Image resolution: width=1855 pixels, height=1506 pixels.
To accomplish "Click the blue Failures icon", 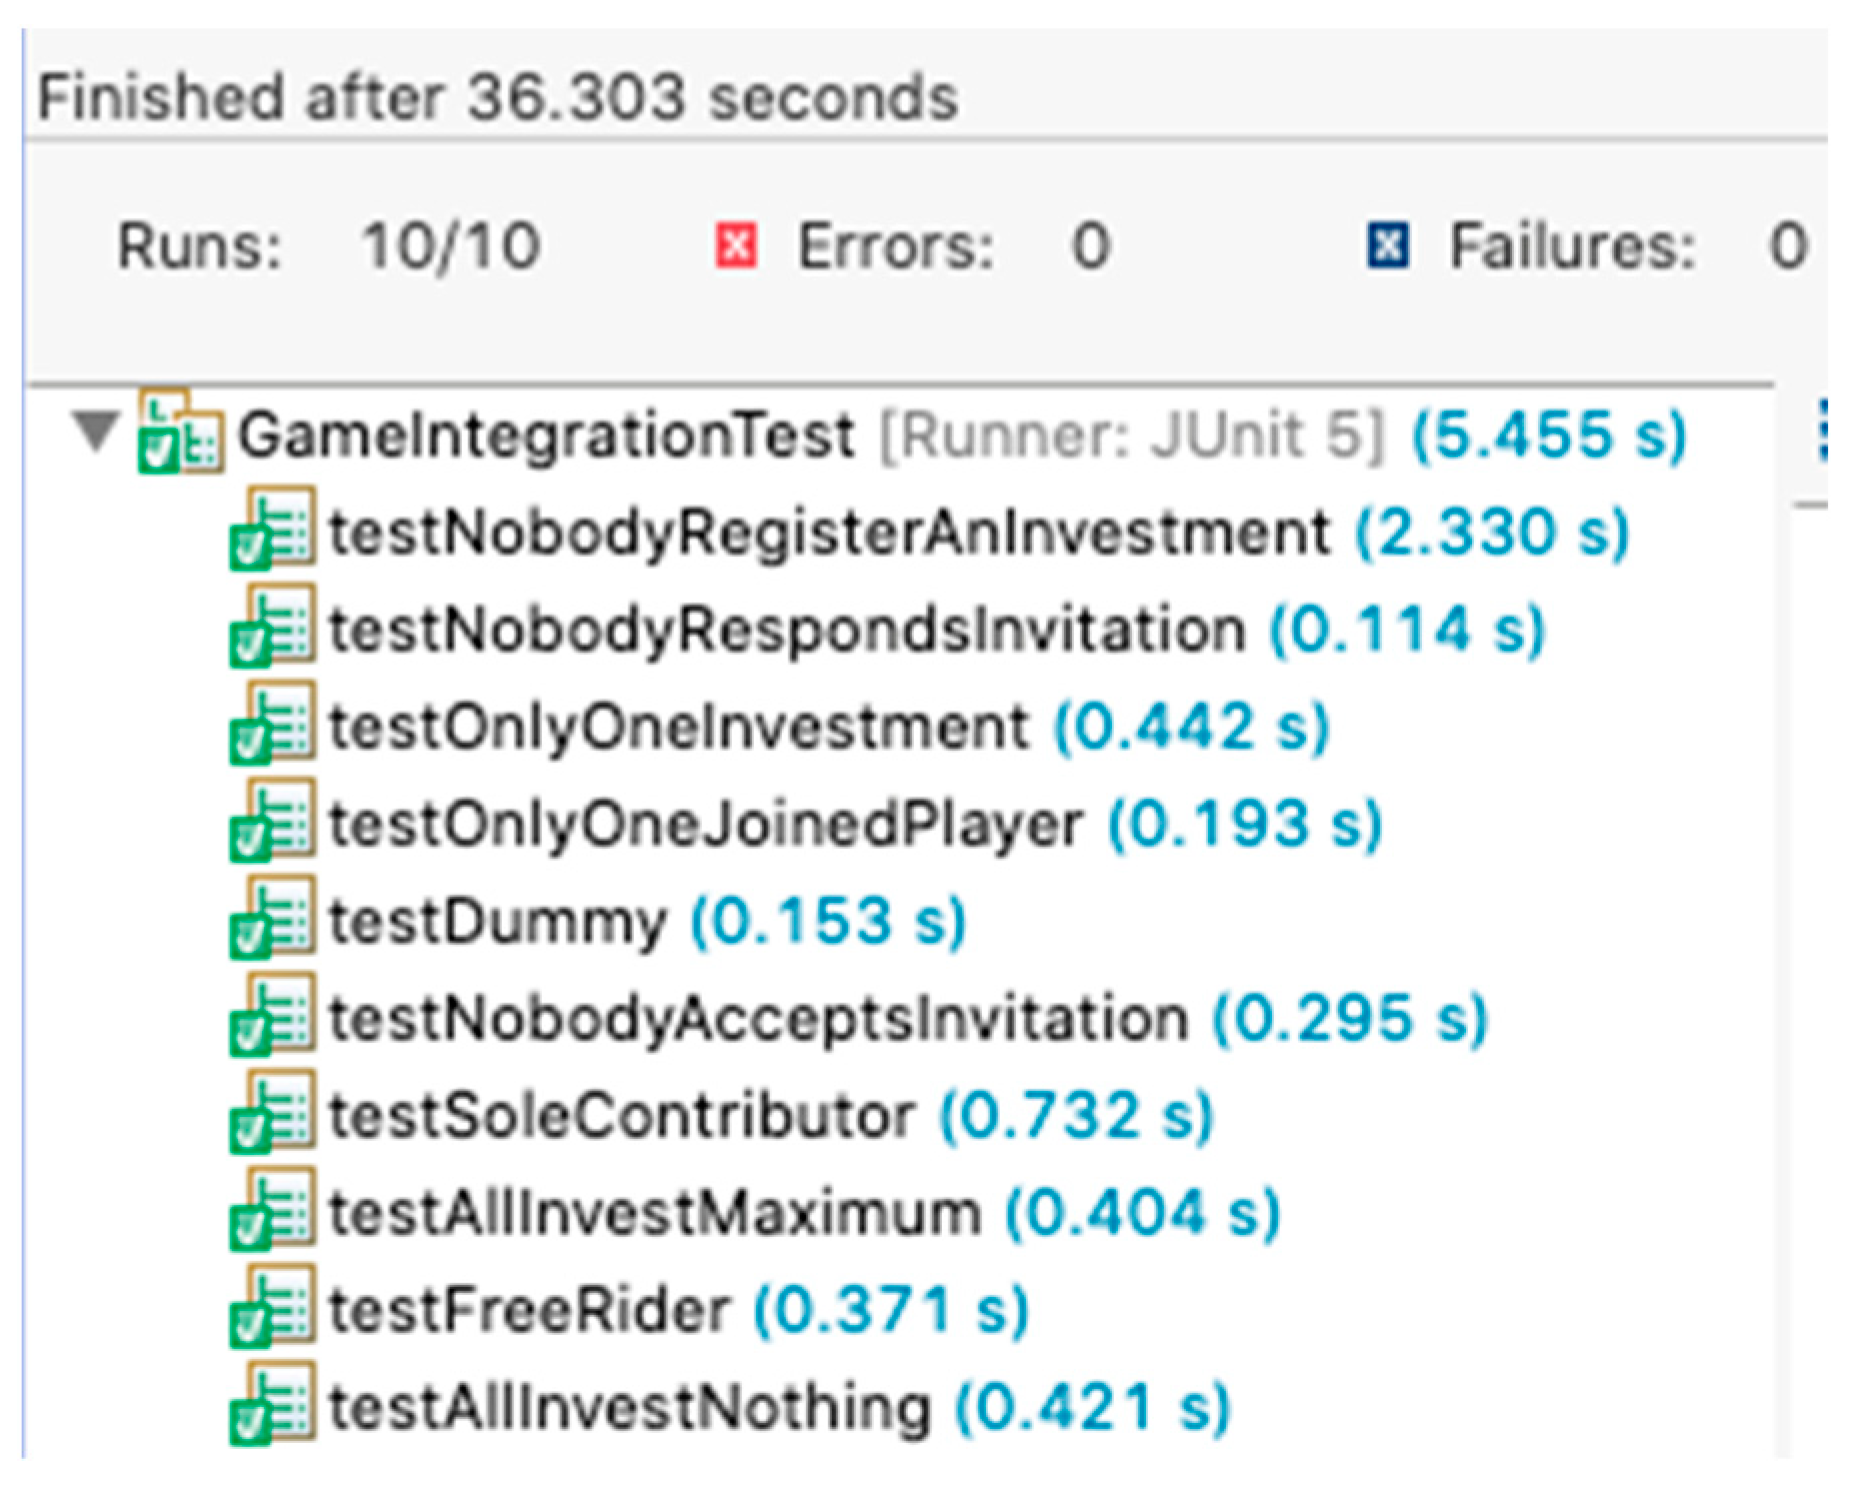I will [x=1387, y=246].
